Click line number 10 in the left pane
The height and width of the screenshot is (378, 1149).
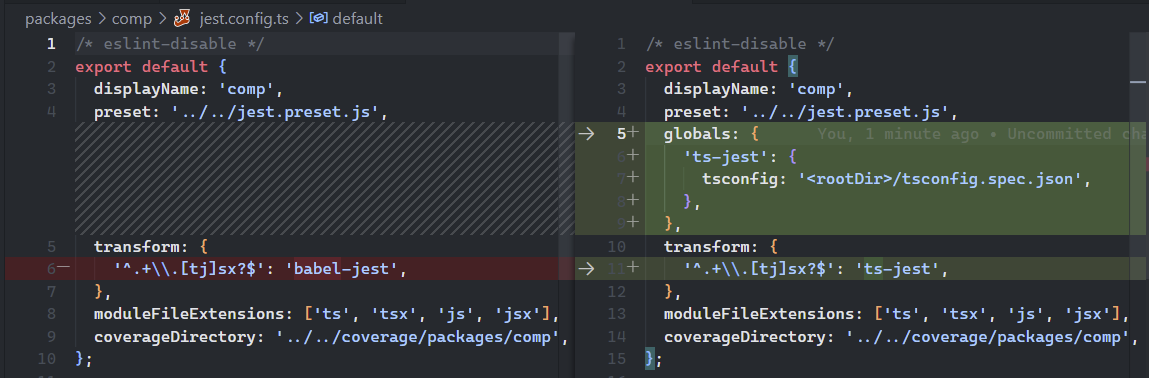pyautogui.click(x=47, y=359)
